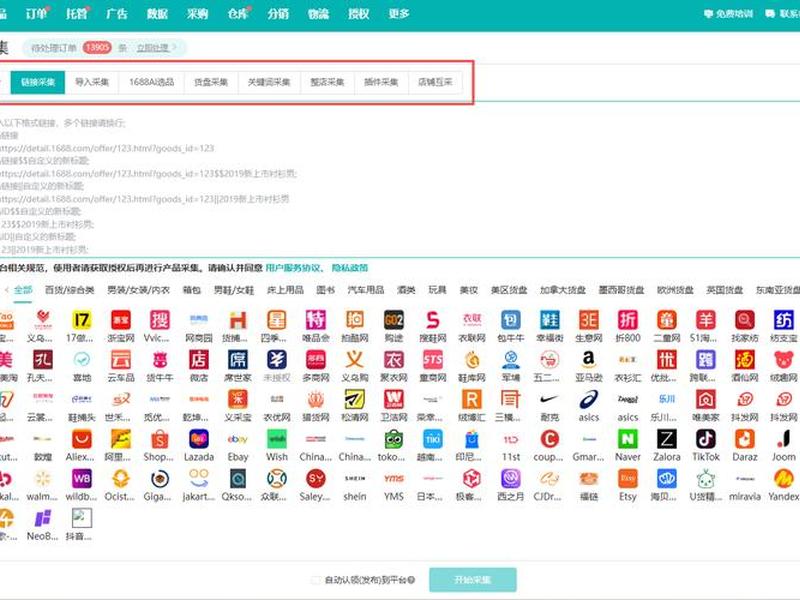Select the NeoB platform icon
The height and width of the screenshot is (600, 800).
(x=43, y=518)
